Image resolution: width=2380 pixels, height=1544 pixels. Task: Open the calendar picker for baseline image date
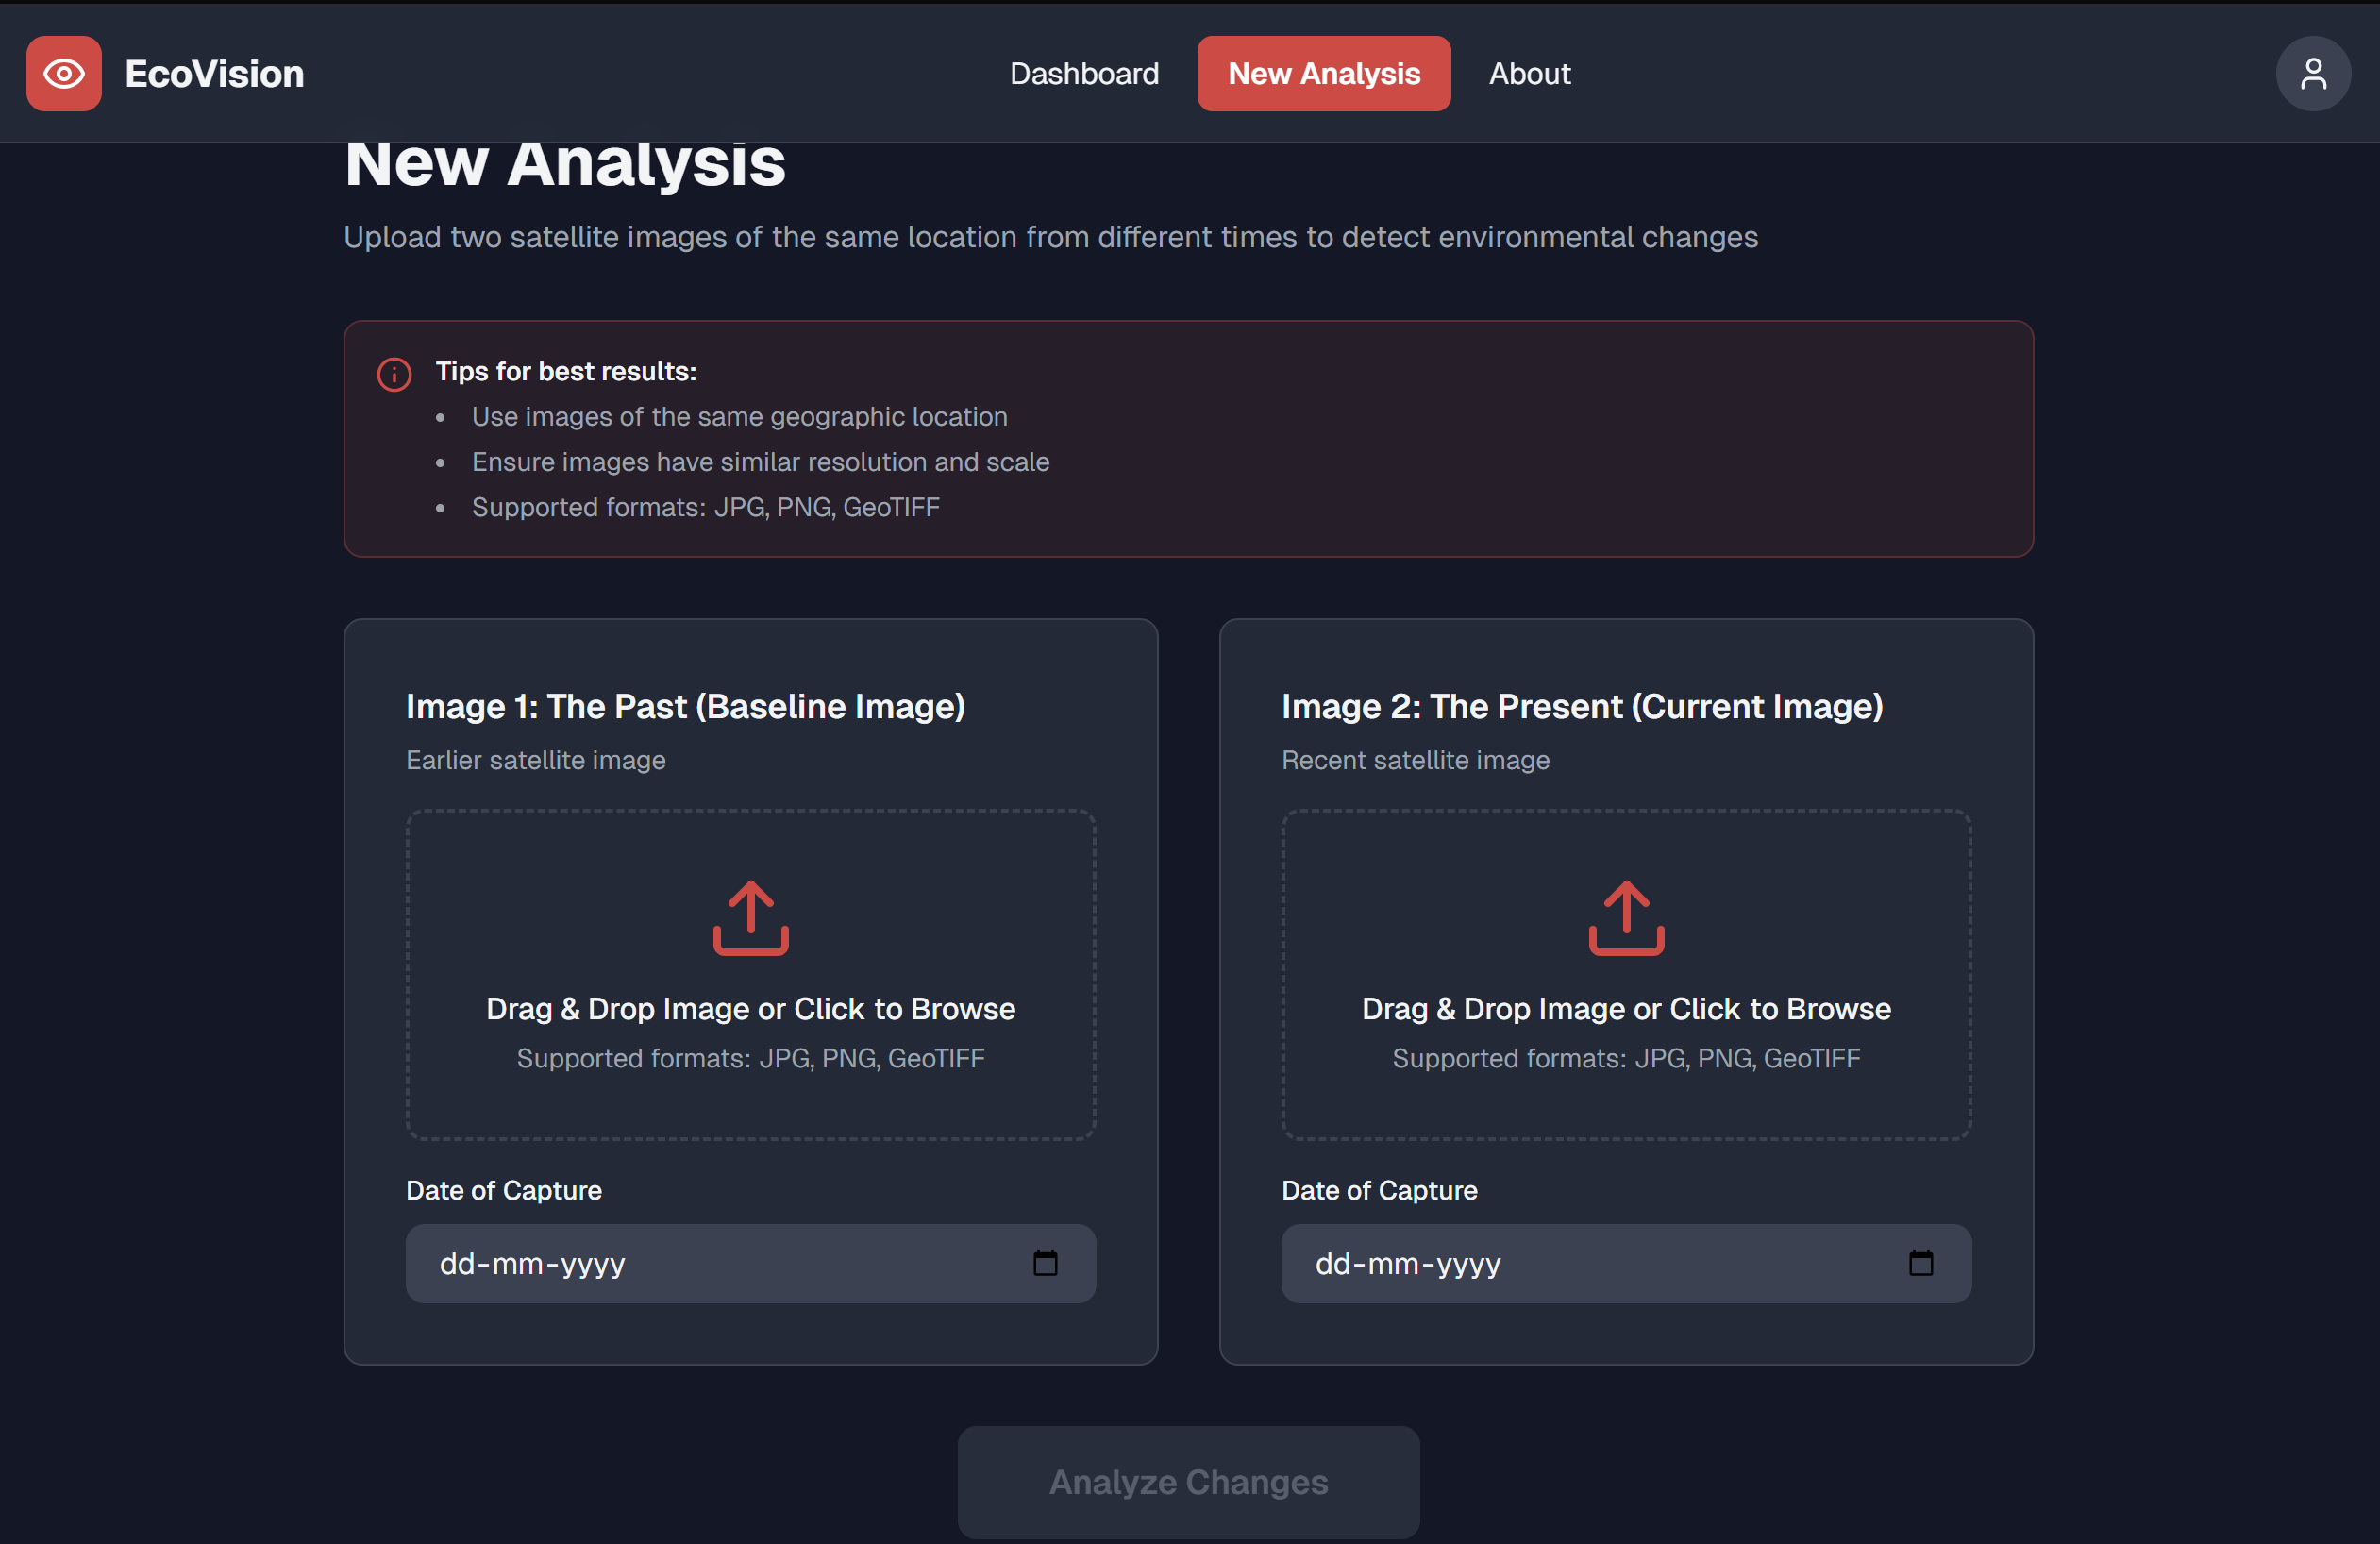(1045, 1263)
